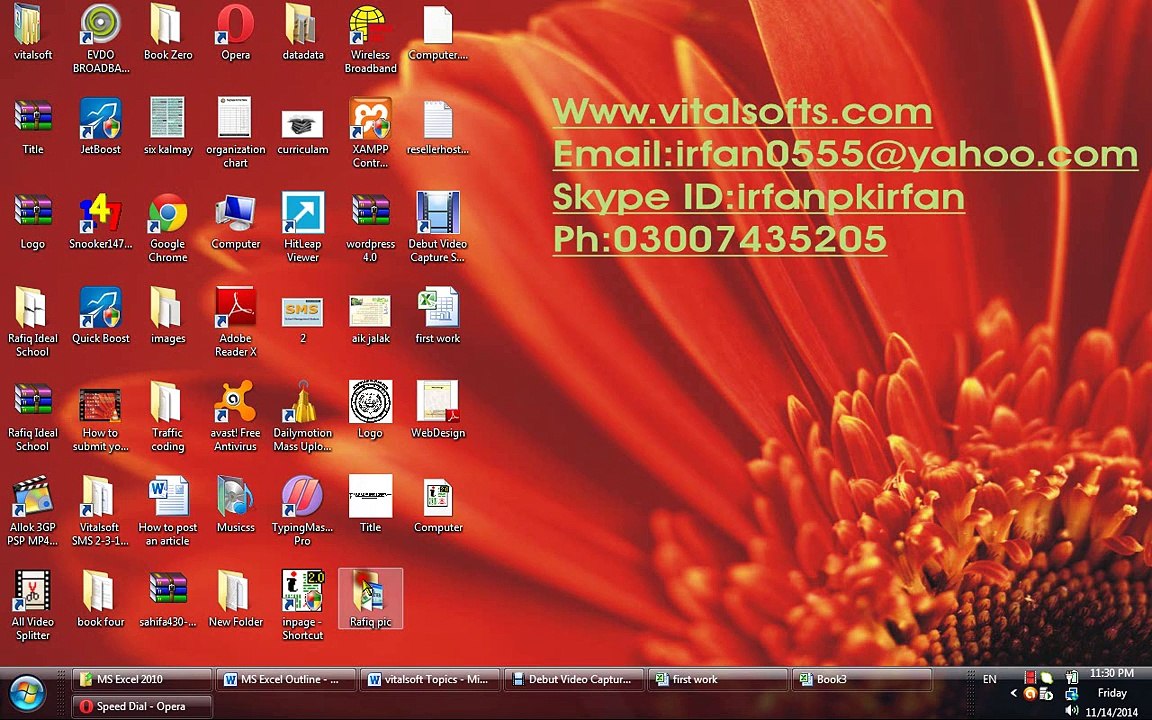Click the XAMPP Control desktop icon
The height and width of the screenshot is (720, 1152).
pos(370,133)
